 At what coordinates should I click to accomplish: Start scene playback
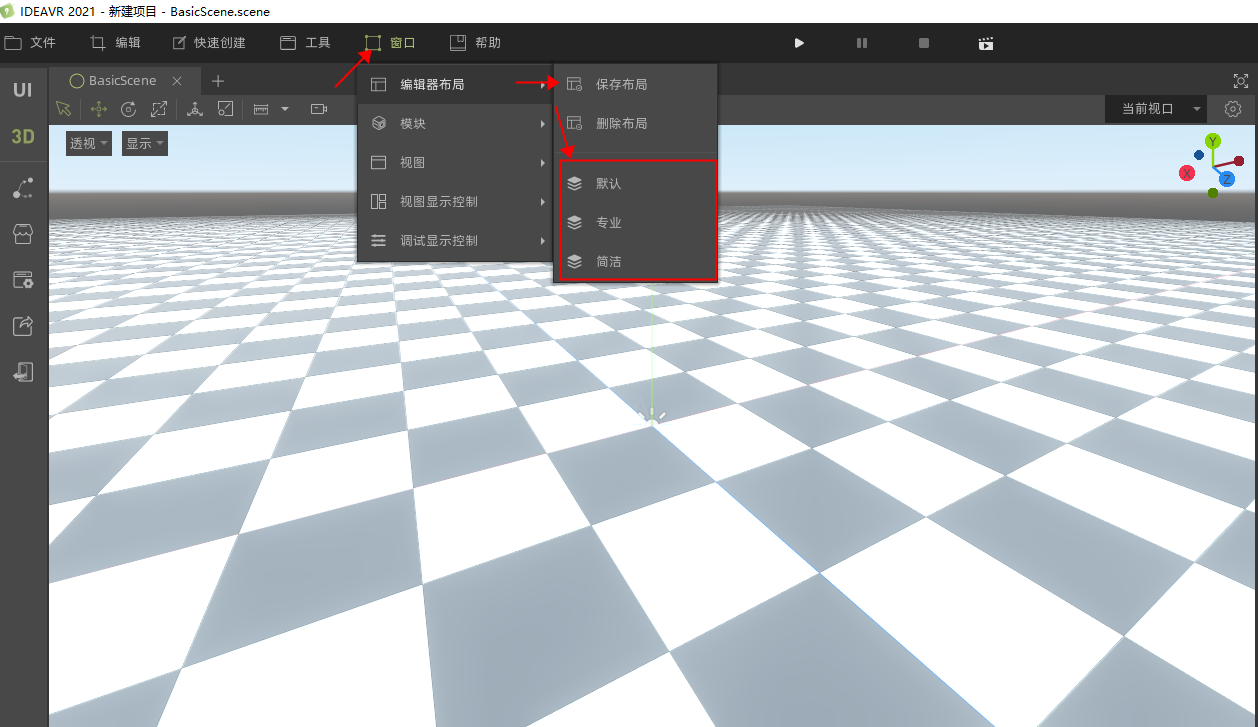coord(799,43)
